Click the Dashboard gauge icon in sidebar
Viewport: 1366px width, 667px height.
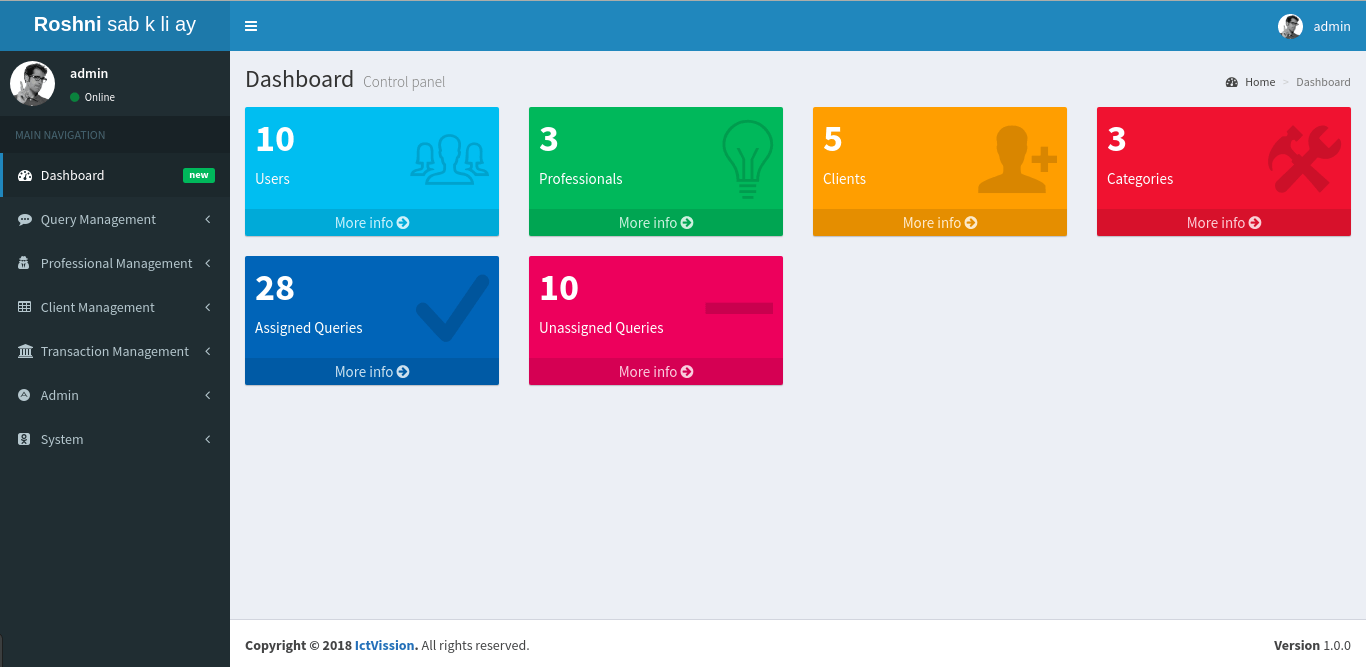25,175
